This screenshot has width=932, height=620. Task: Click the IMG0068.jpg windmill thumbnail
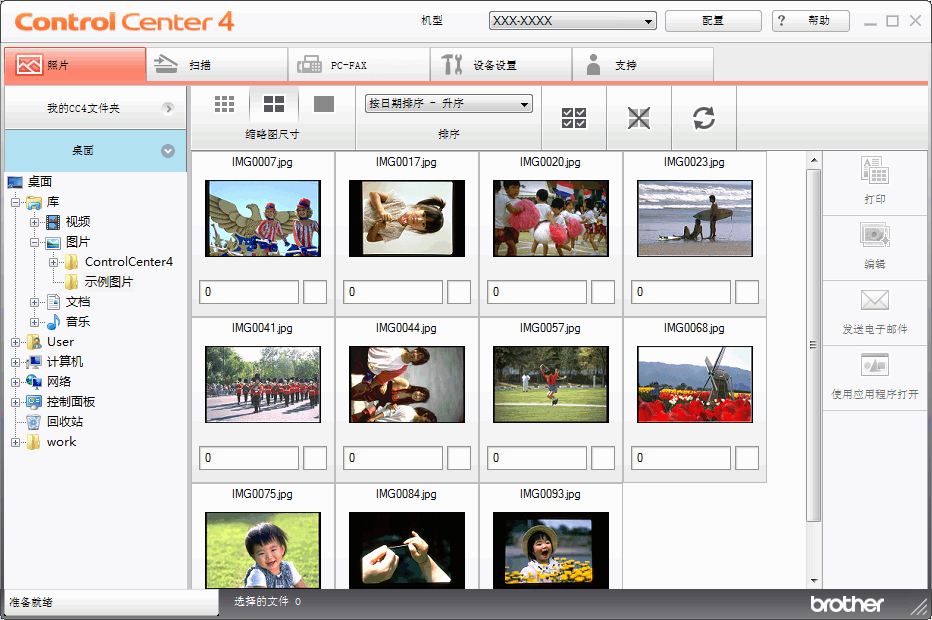tap(695, 385)
